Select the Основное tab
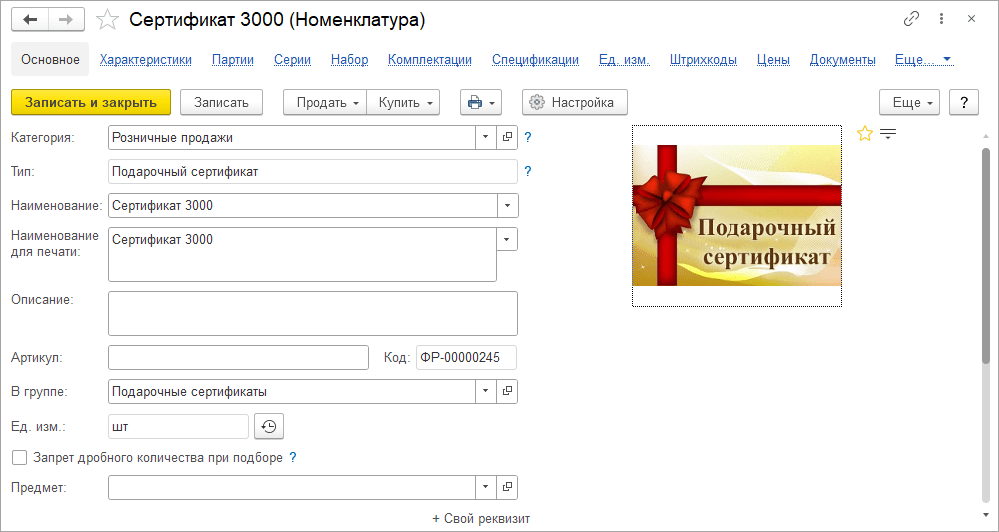999x532 pixels. 50,59
